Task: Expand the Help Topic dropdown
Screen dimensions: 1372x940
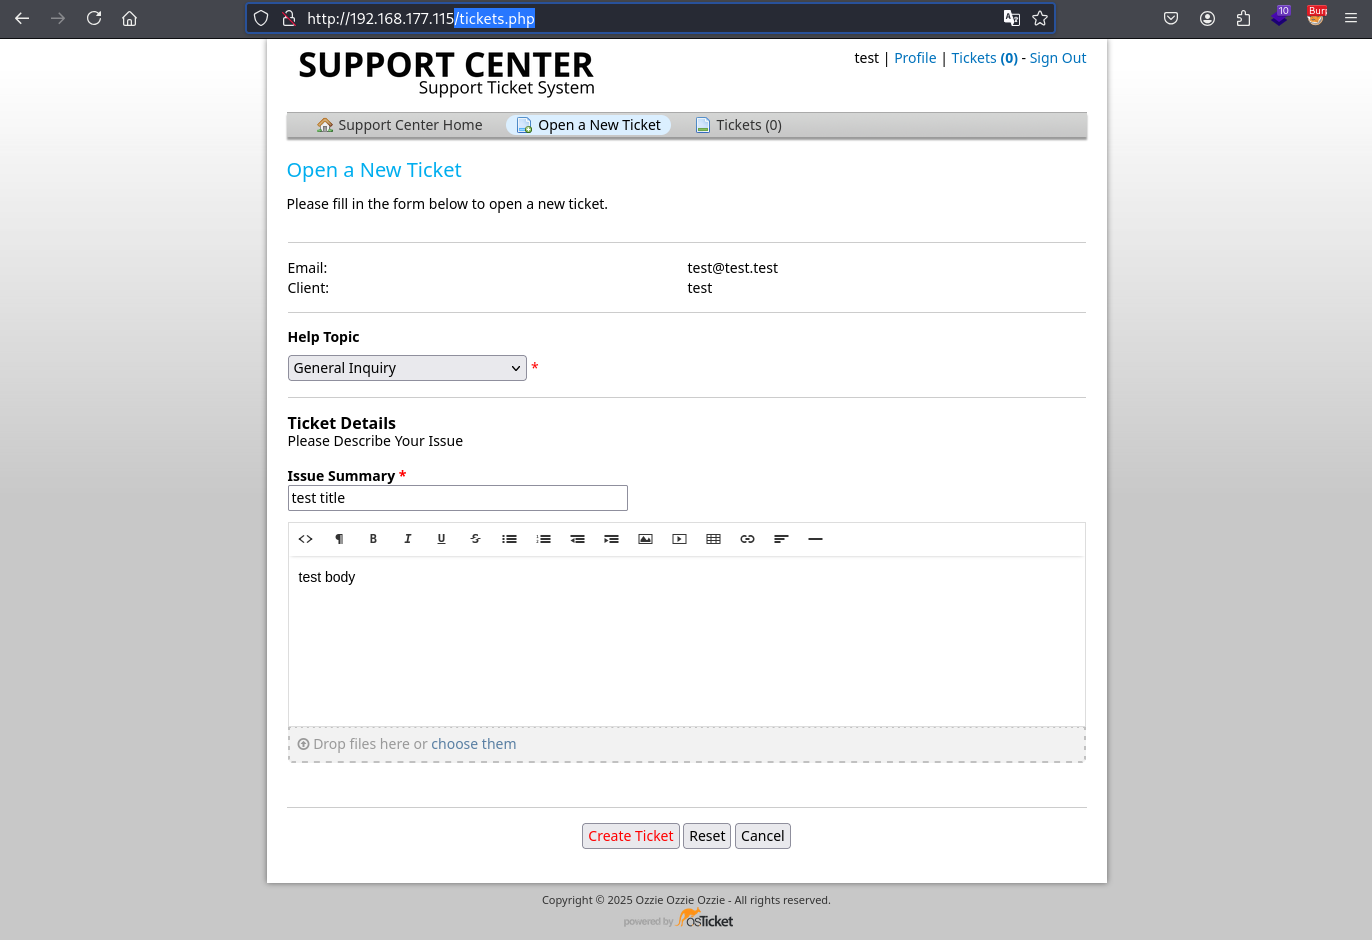Action: pyautogui.click(x=407, y=368)
